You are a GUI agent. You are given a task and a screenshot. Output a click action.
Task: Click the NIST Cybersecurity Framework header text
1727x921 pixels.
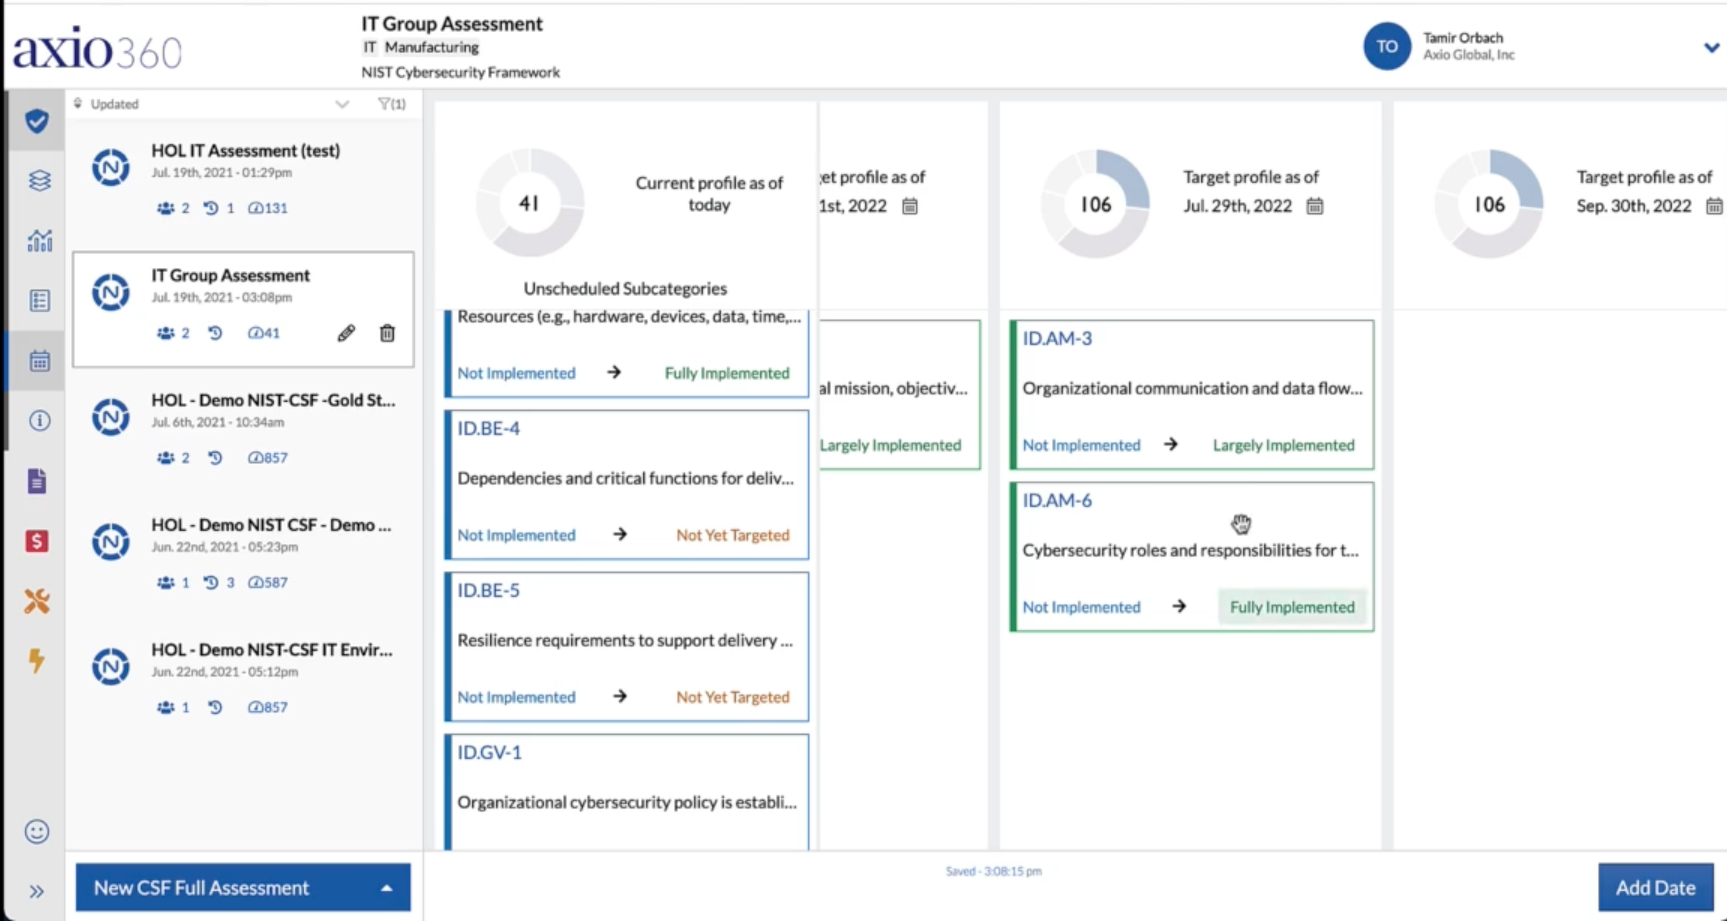(x=460, y=72)
